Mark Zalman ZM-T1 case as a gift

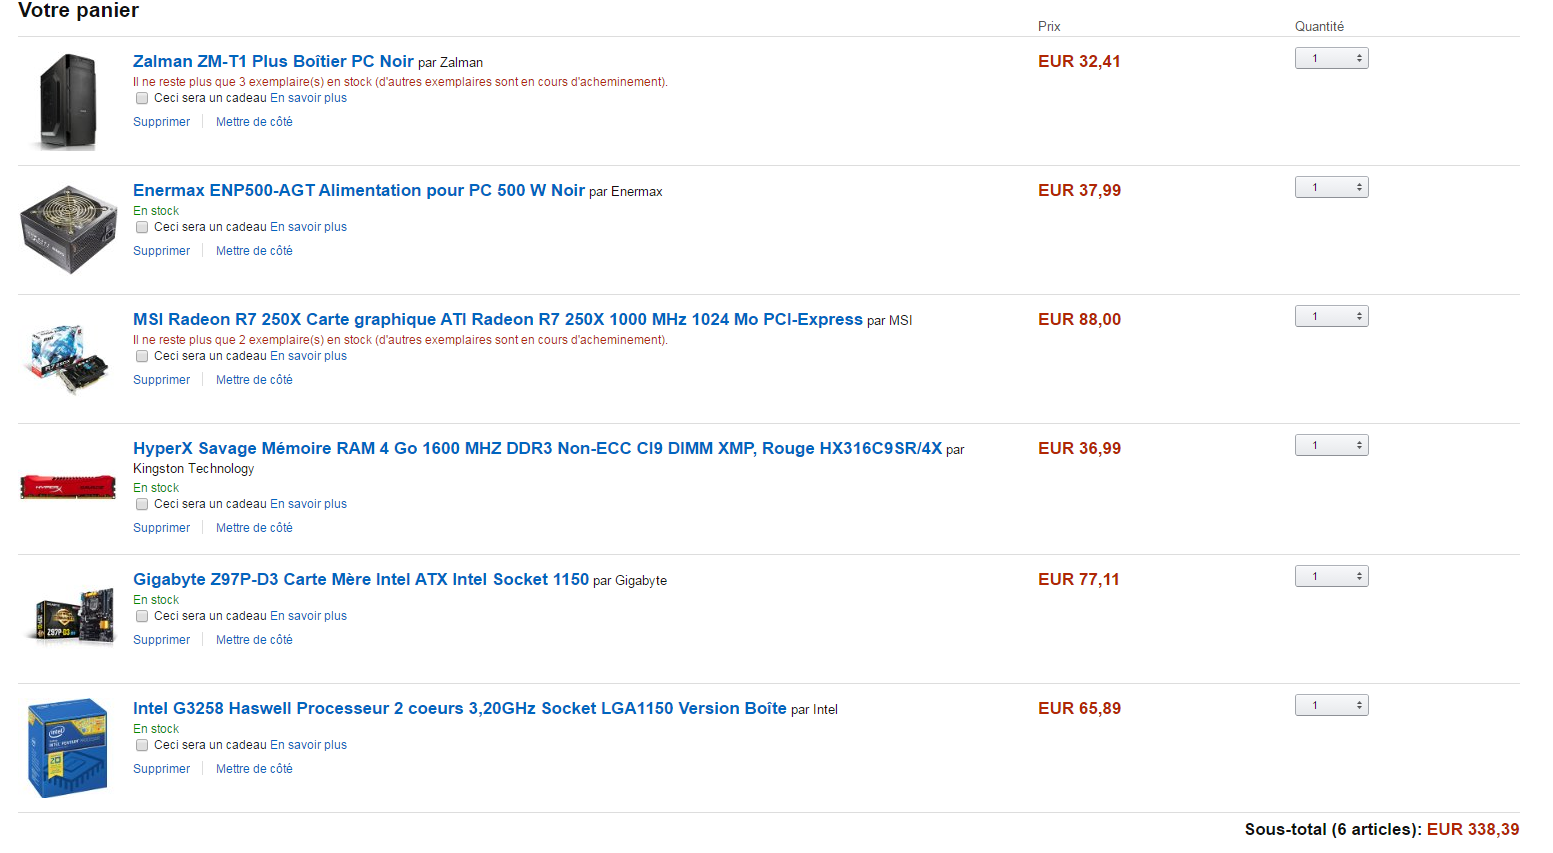(x=142, y=98)
